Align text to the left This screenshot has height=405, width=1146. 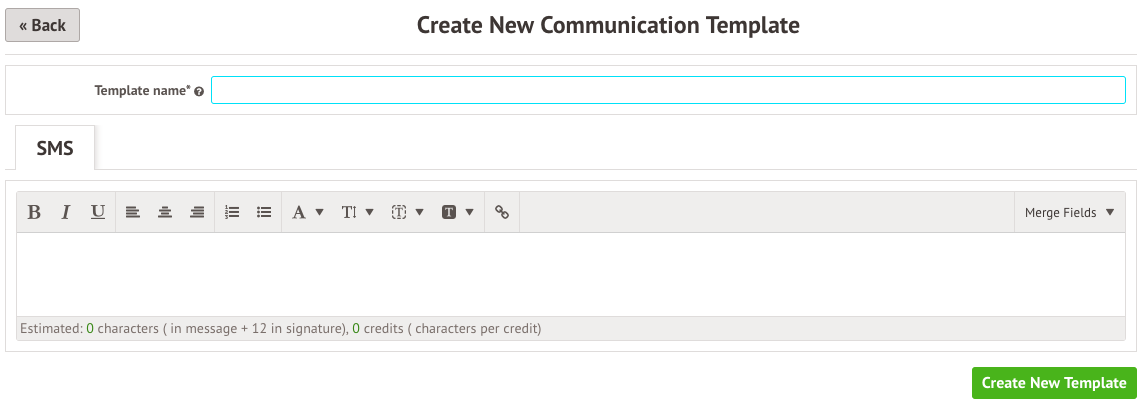point(132,213)
